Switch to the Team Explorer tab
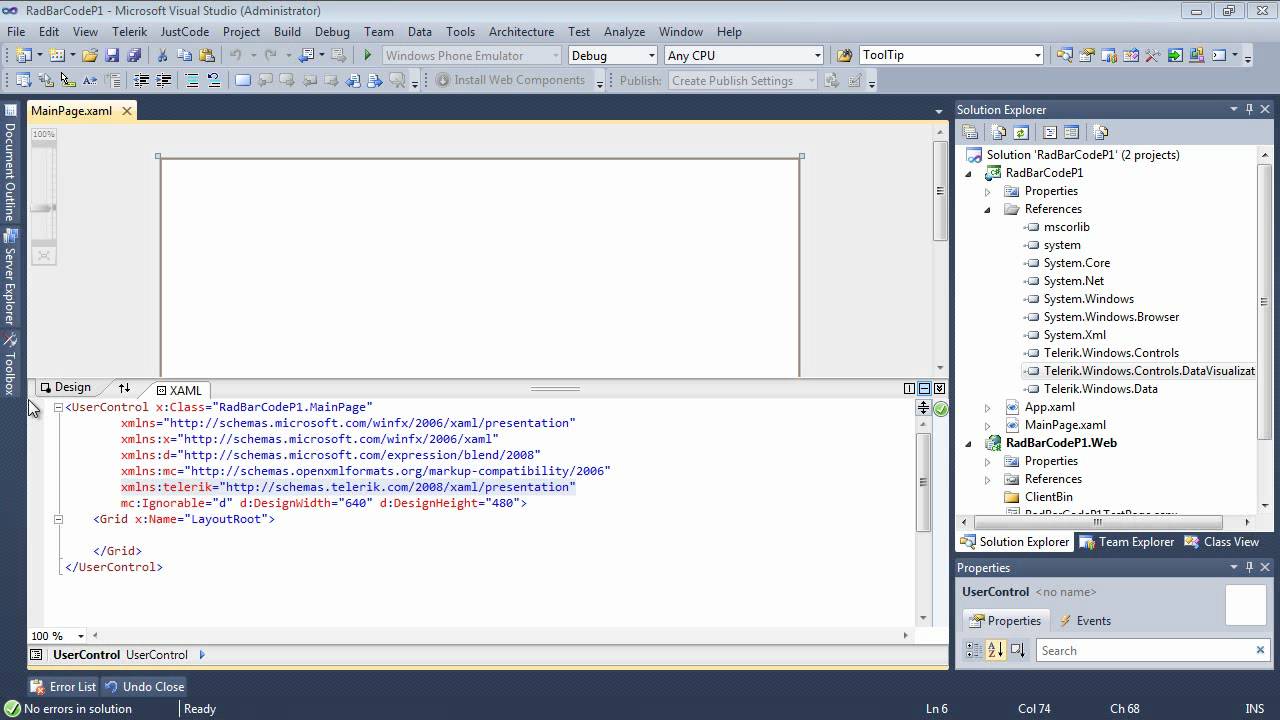Viewport: 1280px width, 720px height. click(x=1127, y=542)
